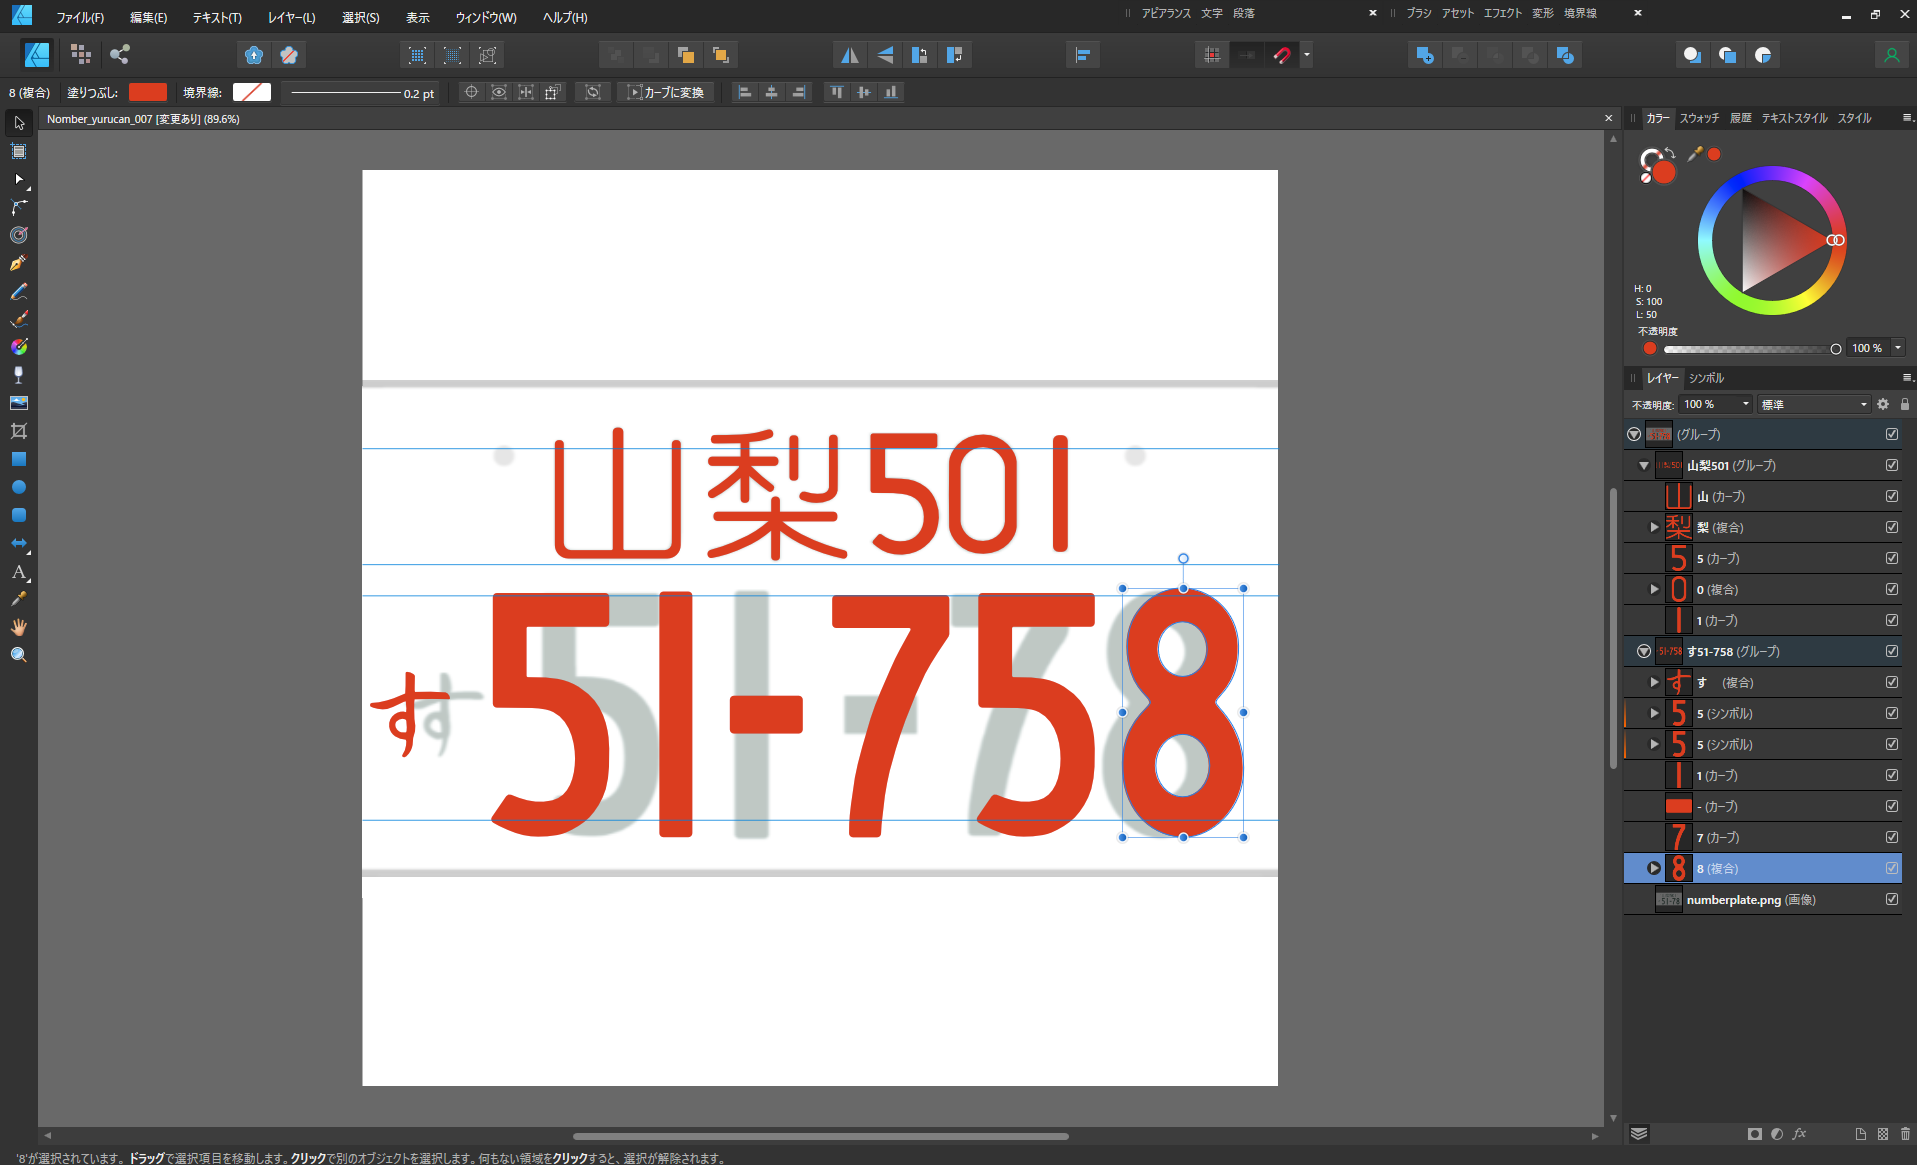
Task: Toggle visibility checkbox of 7 (カーブ) layer
Action: coord(1892,837)
